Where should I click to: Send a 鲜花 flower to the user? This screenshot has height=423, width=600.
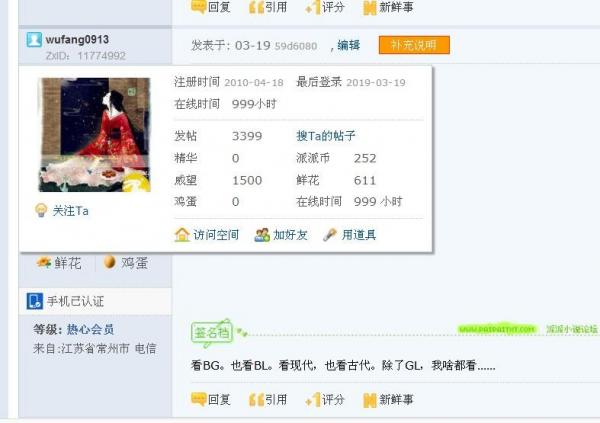pyautogui.click(x=59, y=263)
